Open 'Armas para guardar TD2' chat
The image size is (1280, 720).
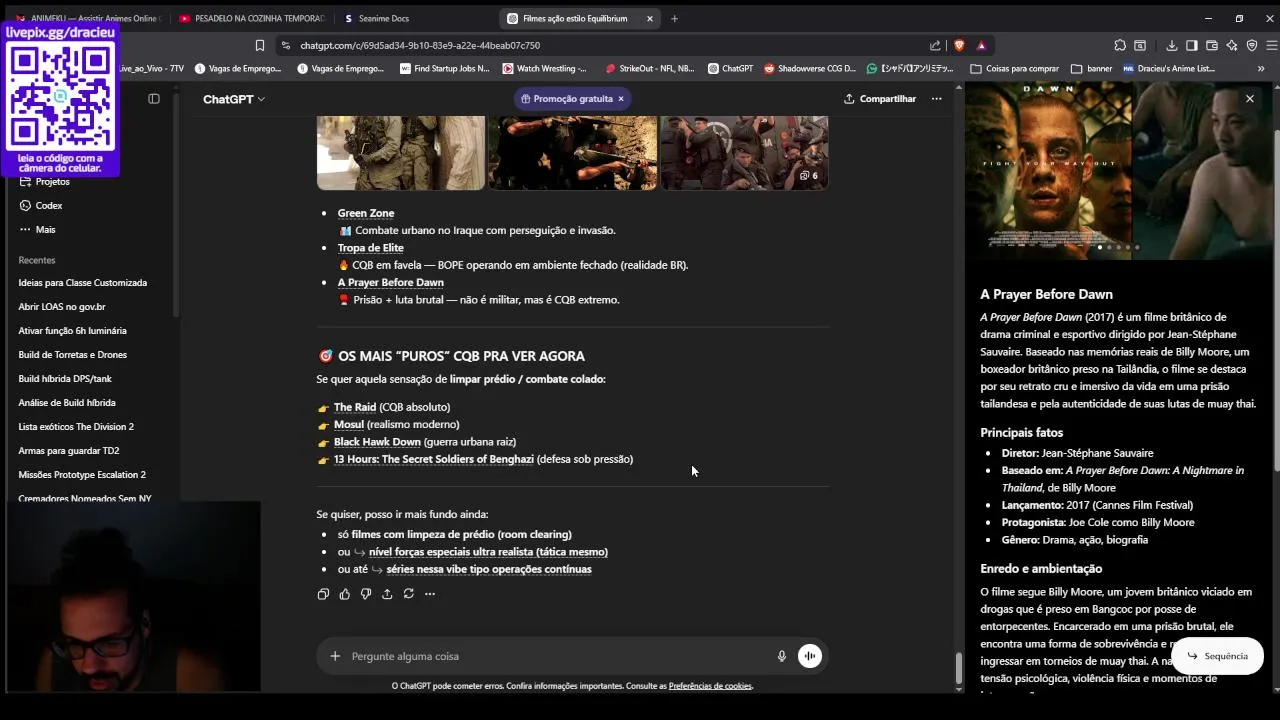(x=69, y=451)
